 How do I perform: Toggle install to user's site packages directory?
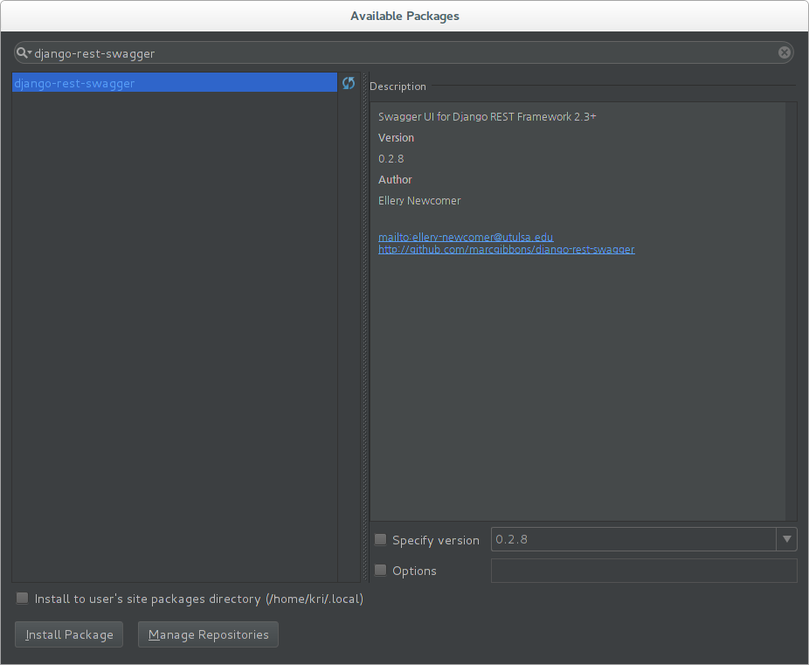click(22, 598)
